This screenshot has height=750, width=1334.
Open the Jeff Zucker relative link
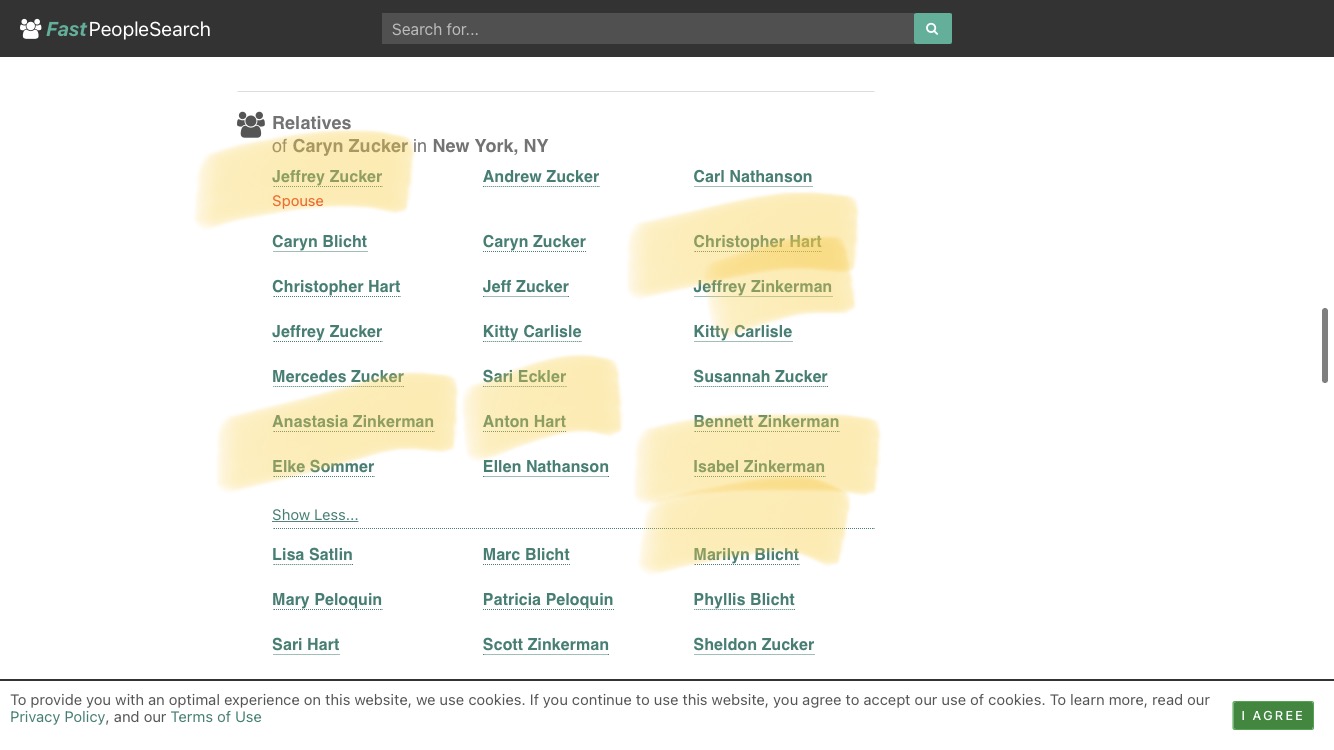coord(526,287)
